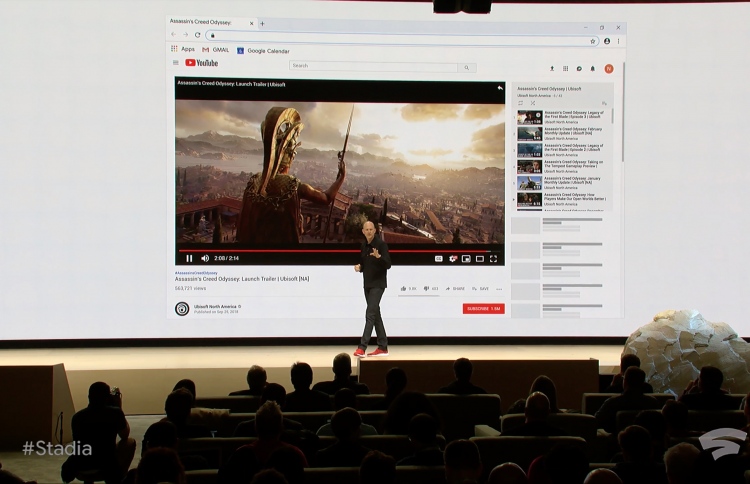The height and width of the screenshot is (484, 750).
Task: Toggle playlist loop icon
Action: (x=521, y=103)
